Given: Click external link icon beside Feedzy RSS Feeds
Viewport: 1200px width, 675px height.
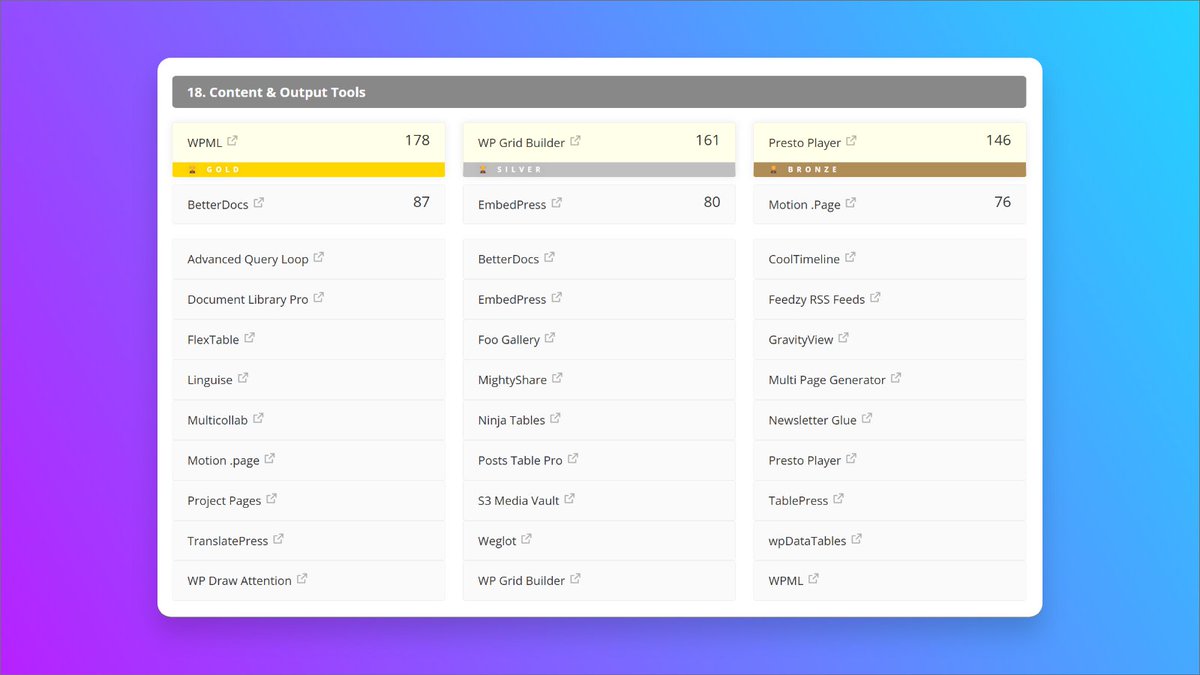Looking at the screenshot, I should pos(876,297).
